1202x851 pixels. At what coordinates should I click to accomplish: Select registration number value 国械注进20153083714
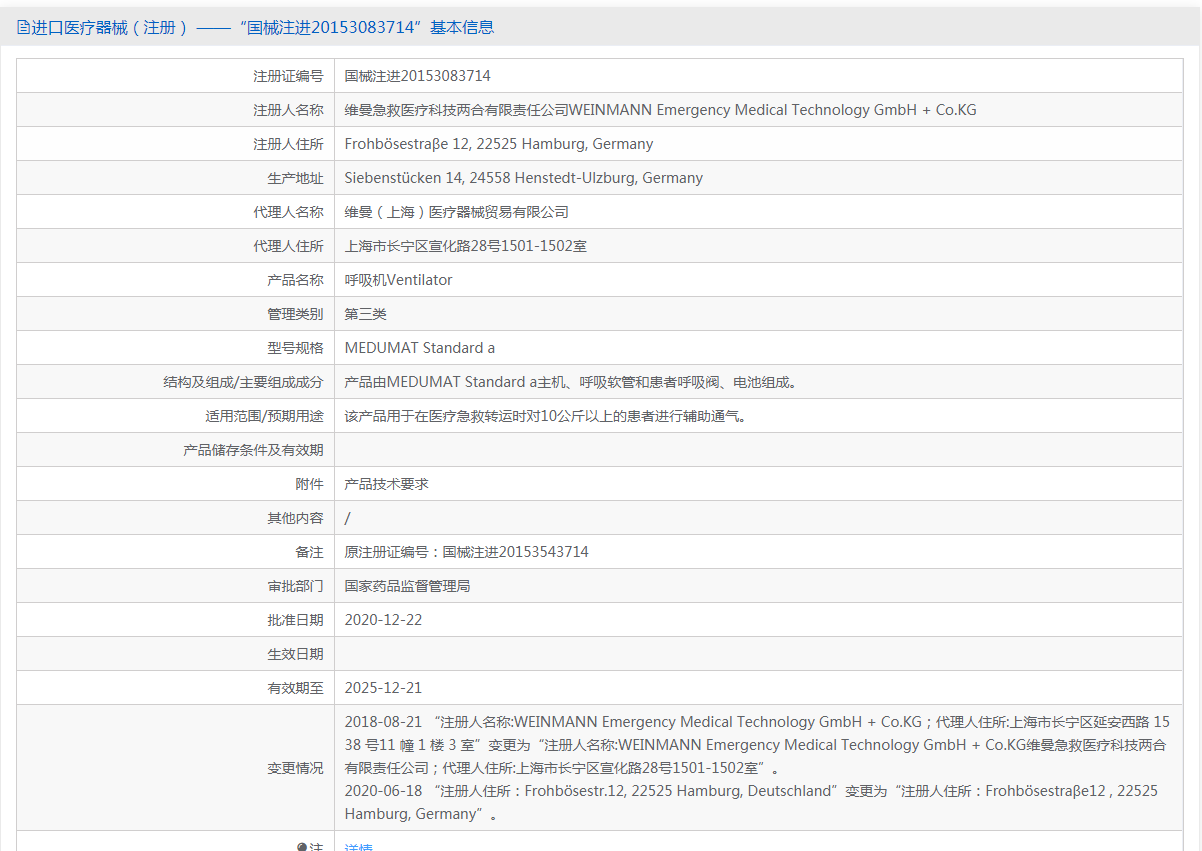(x=417, y=76)
